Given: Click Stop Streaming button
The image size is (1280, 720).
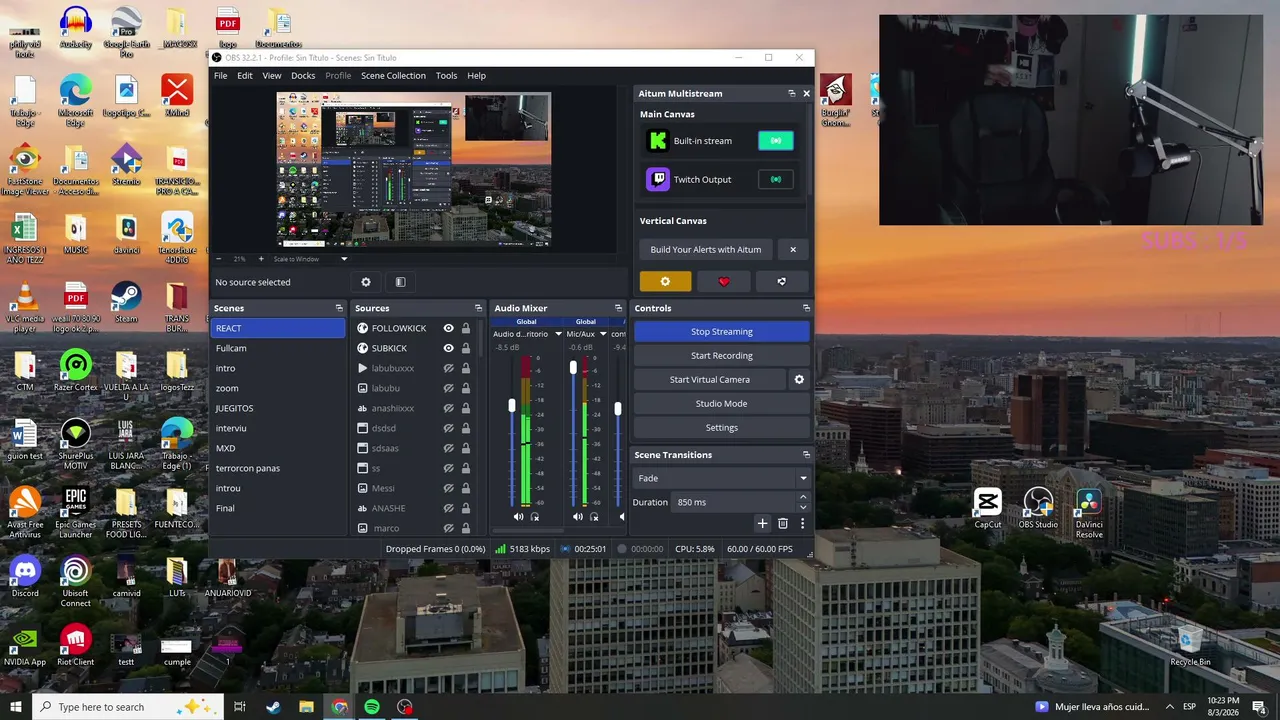Looking at the screenshot, I should coord(722,332).
